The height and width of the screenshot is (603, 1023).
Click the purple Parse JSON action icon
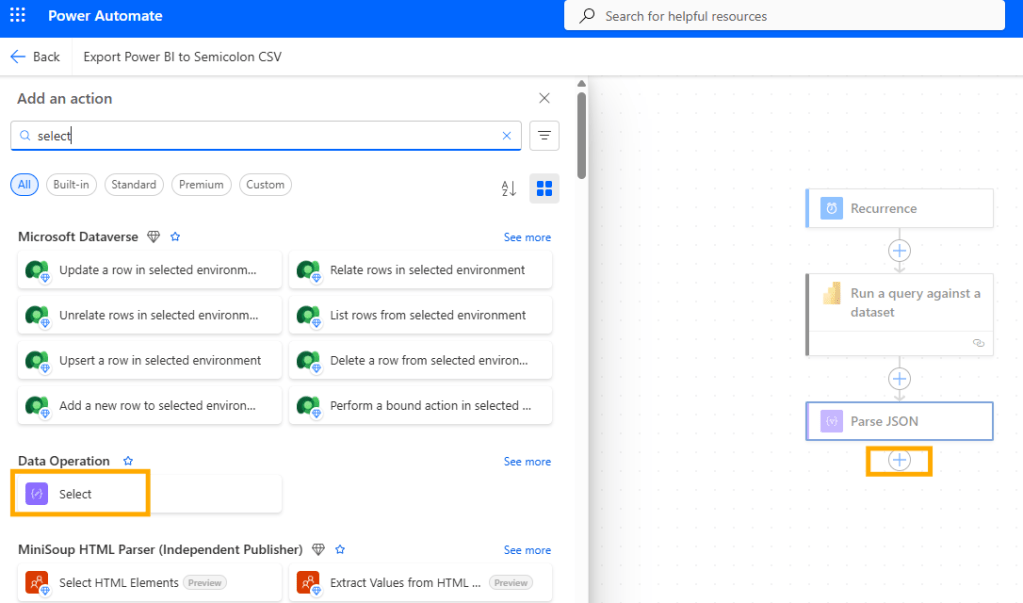click(x=830, y=421)
